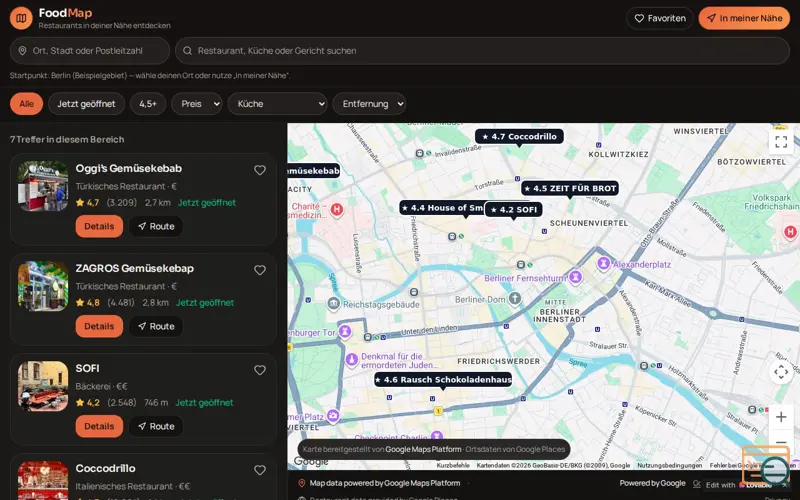Image resolution: width=800 pixels, height=500 pixels.
Task: Open Details for SOFI
Action: point(99,426)
